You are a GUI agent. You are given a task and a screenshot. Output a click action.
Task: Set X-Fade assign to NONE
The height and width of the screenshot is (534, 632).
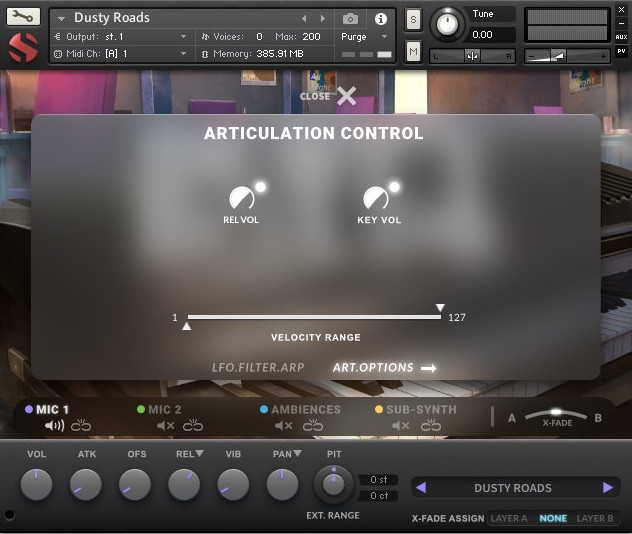click(x=553, y=518)
